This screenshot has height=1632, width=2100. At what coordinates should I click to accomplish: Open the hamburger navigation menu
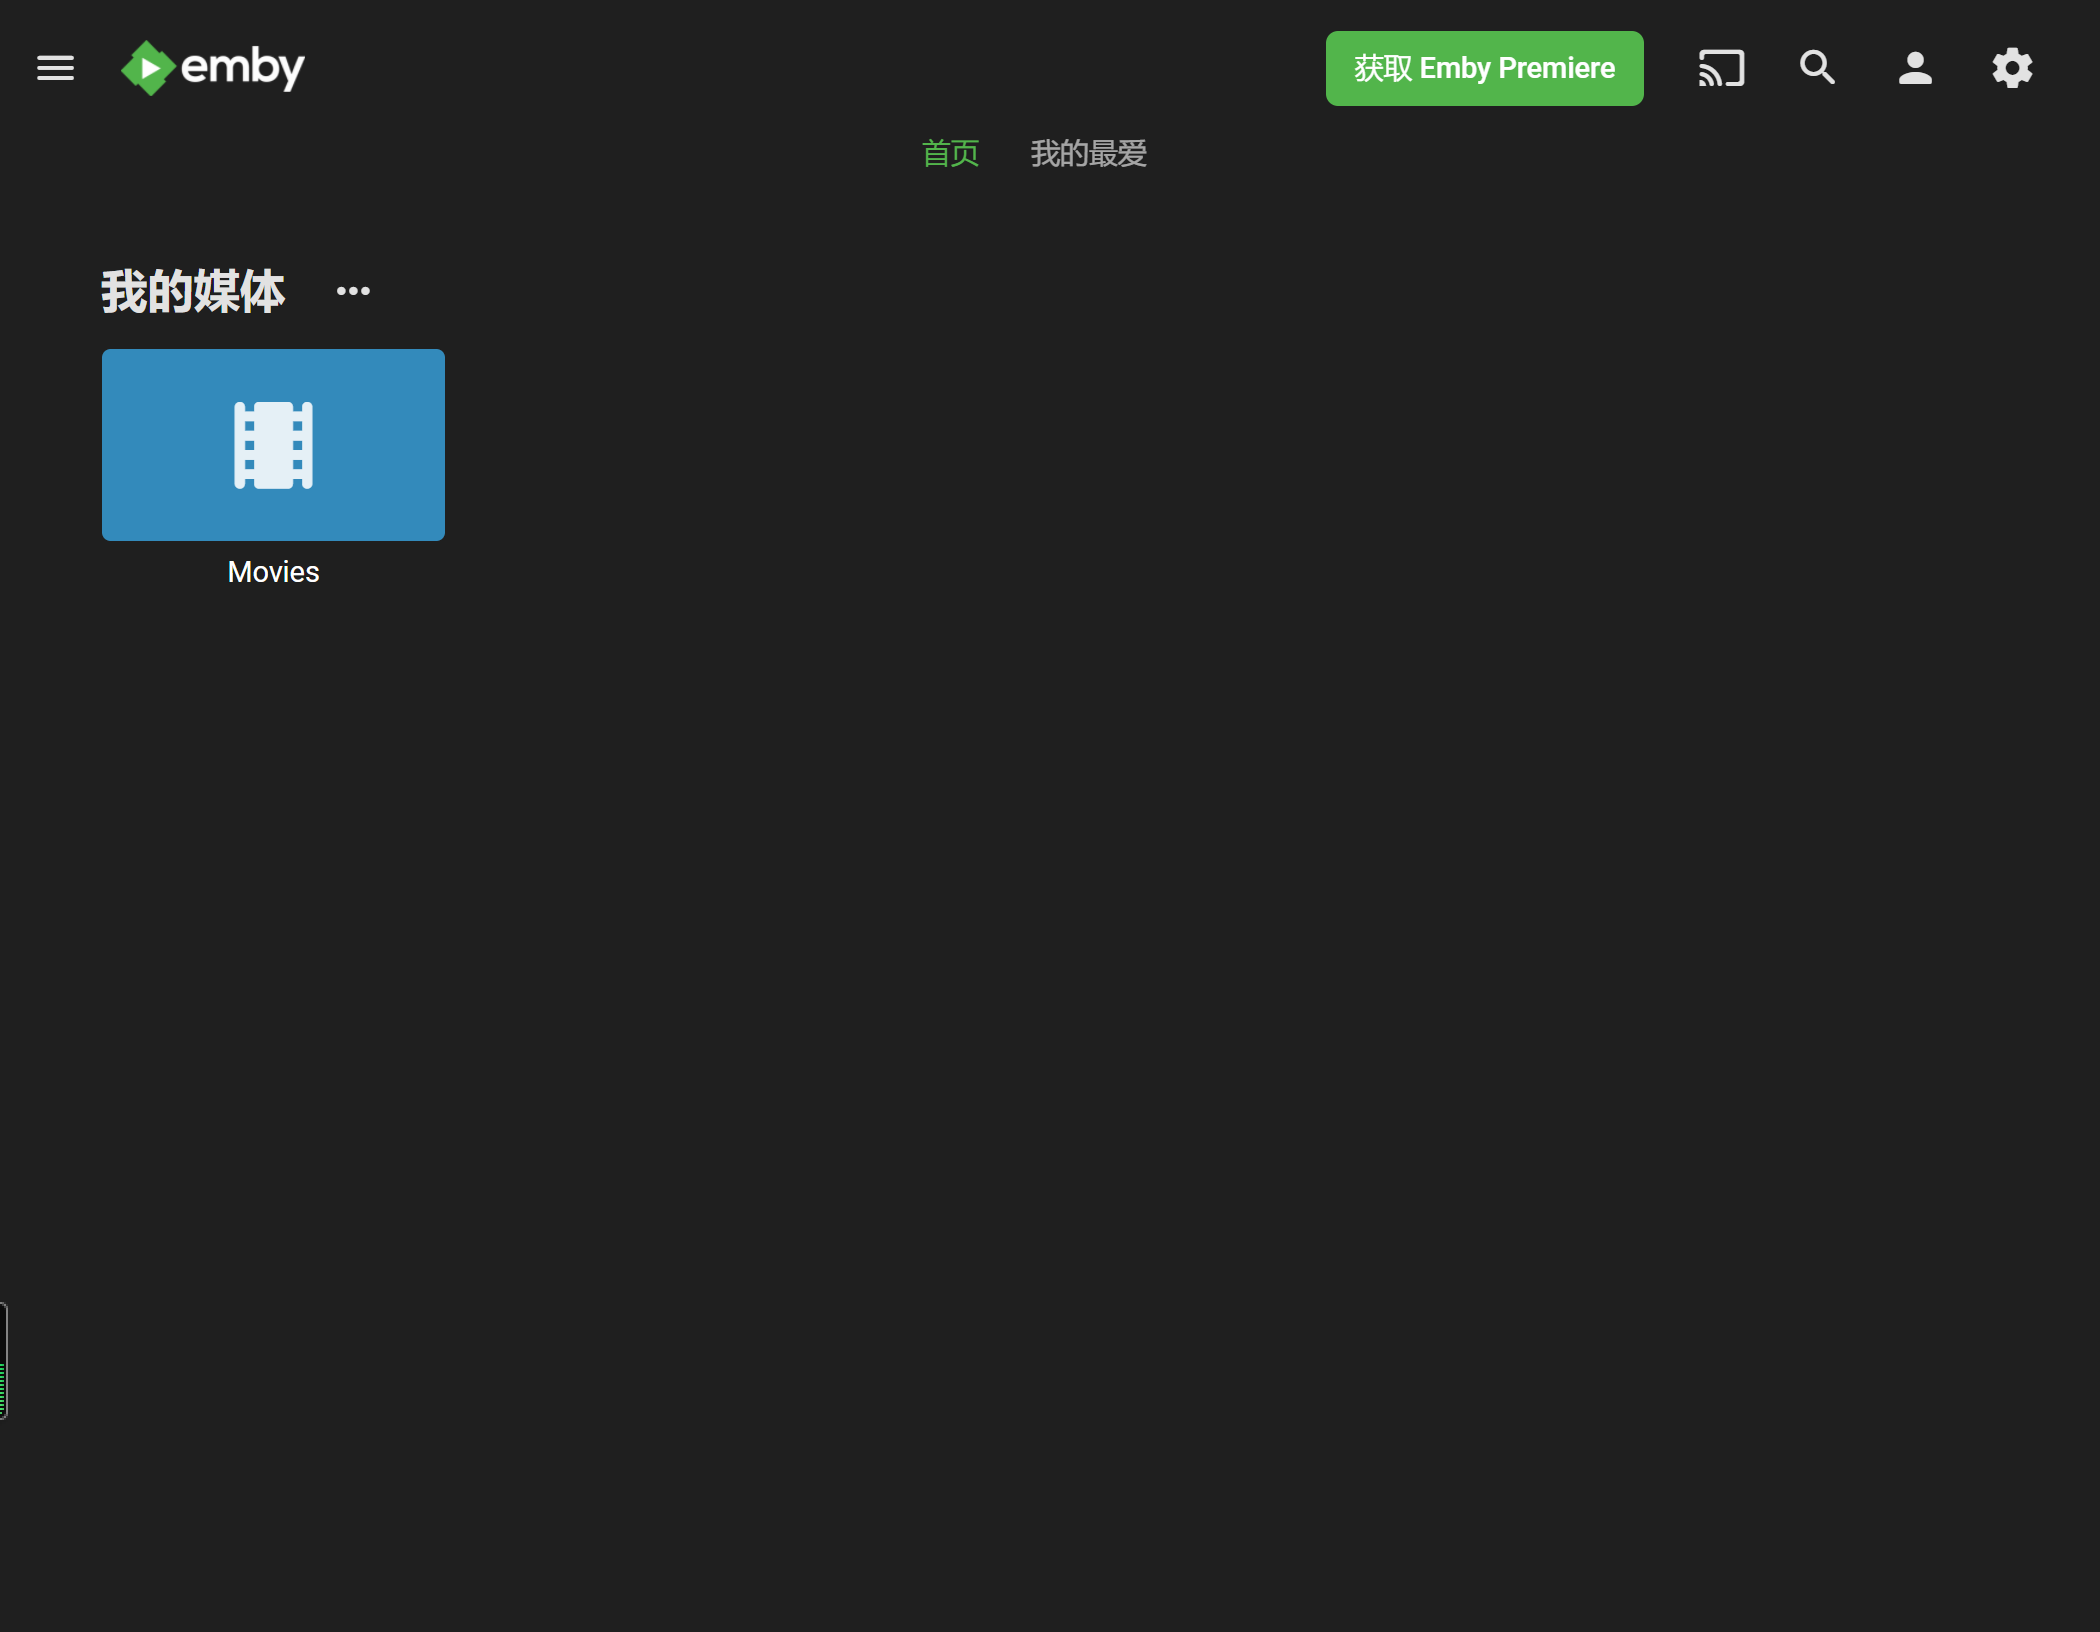55,68
